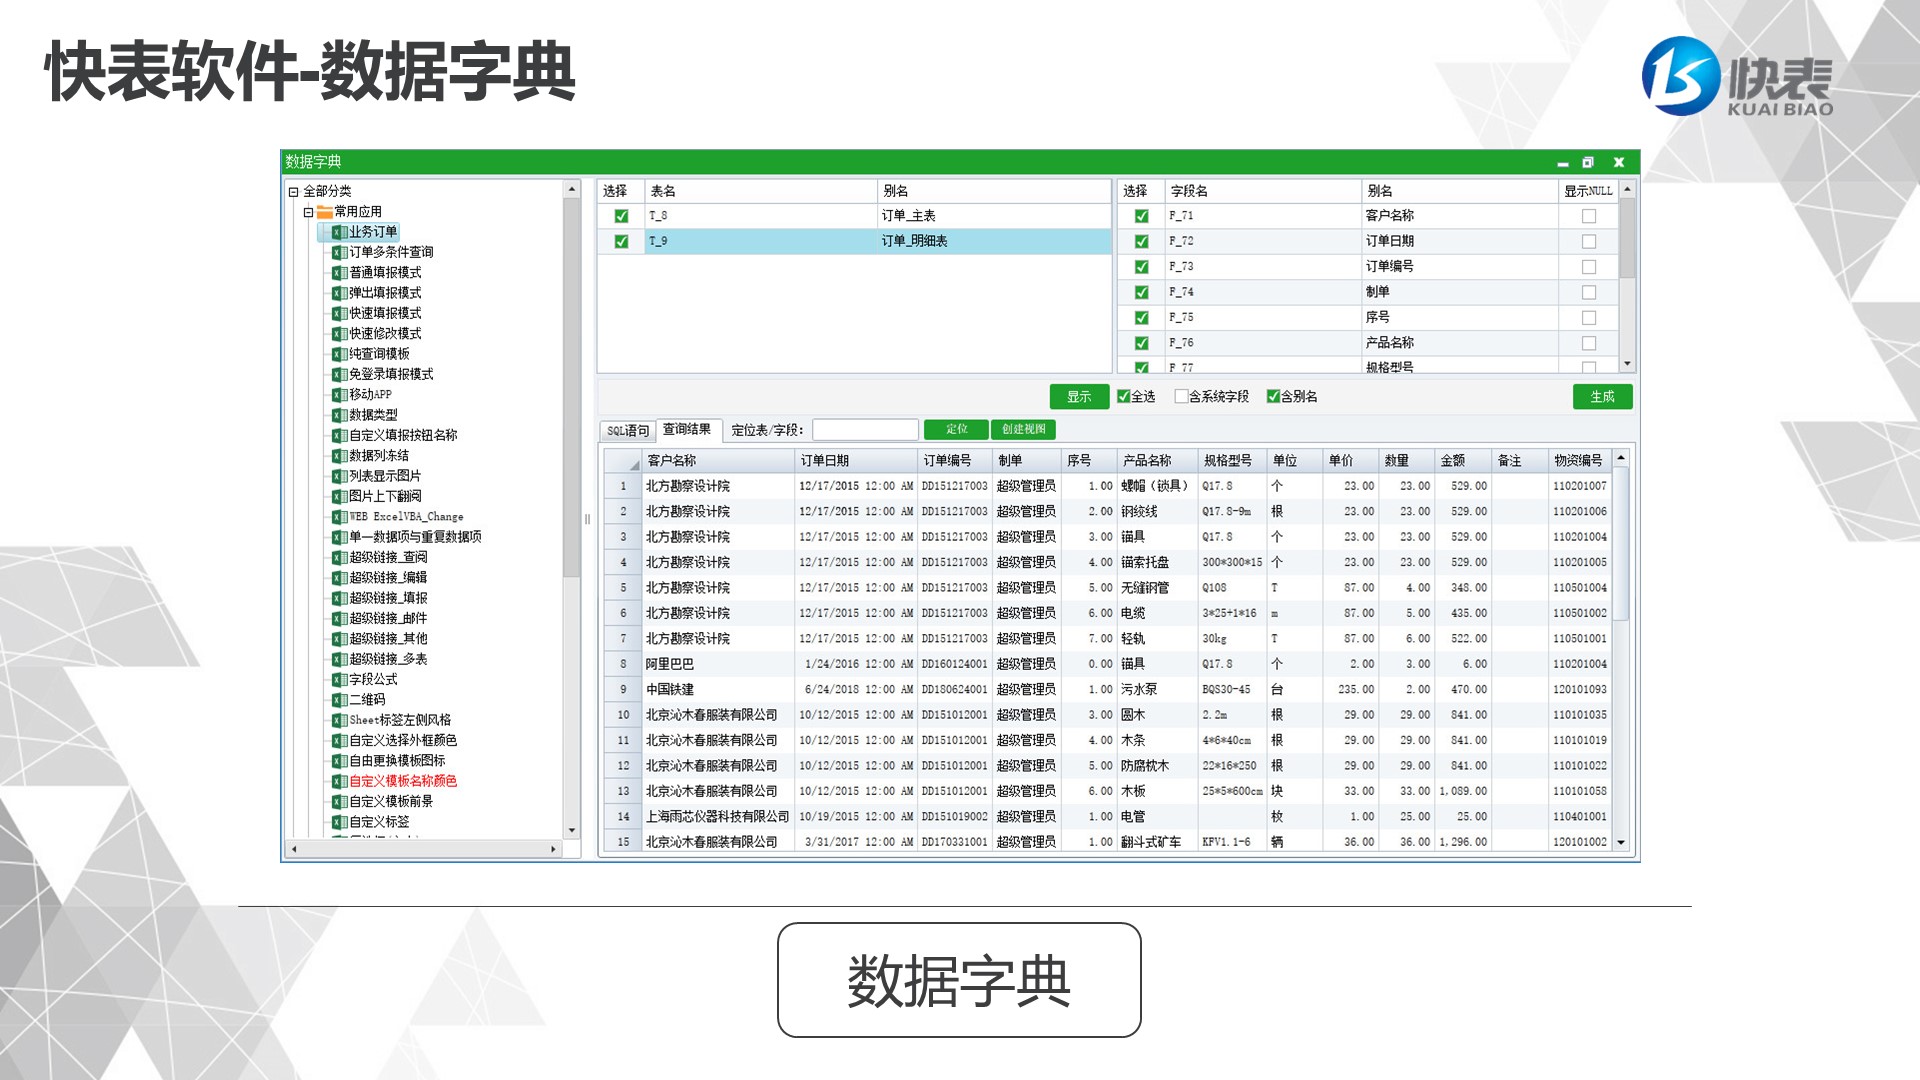Enable 显示NULL for 订单日期
Screen dimensions: 1920x1080
pos(1589,241)
